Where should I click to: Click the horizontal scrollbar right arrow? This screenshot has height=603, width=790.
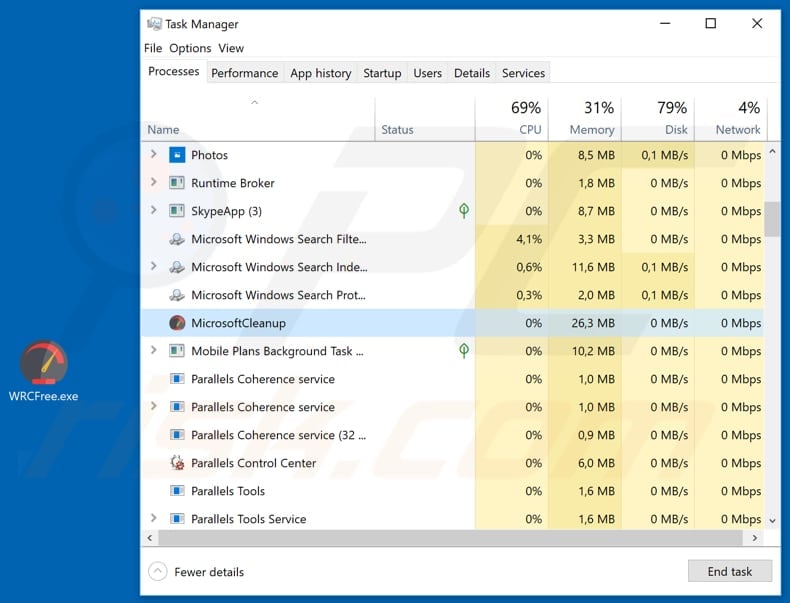tap(754, 538)
